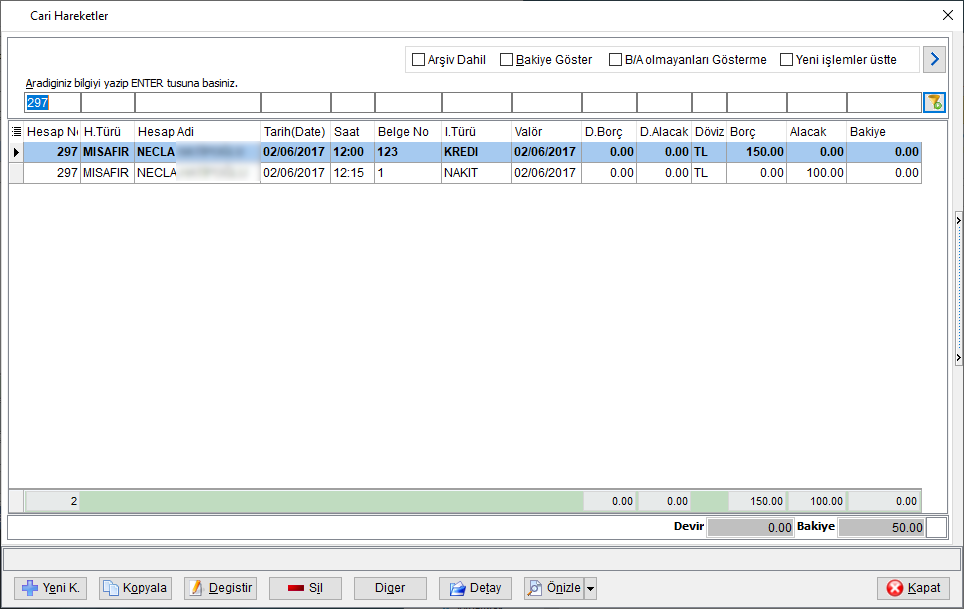
Task: Open the Önizle dropdown arrow
Action: point(590,589)
